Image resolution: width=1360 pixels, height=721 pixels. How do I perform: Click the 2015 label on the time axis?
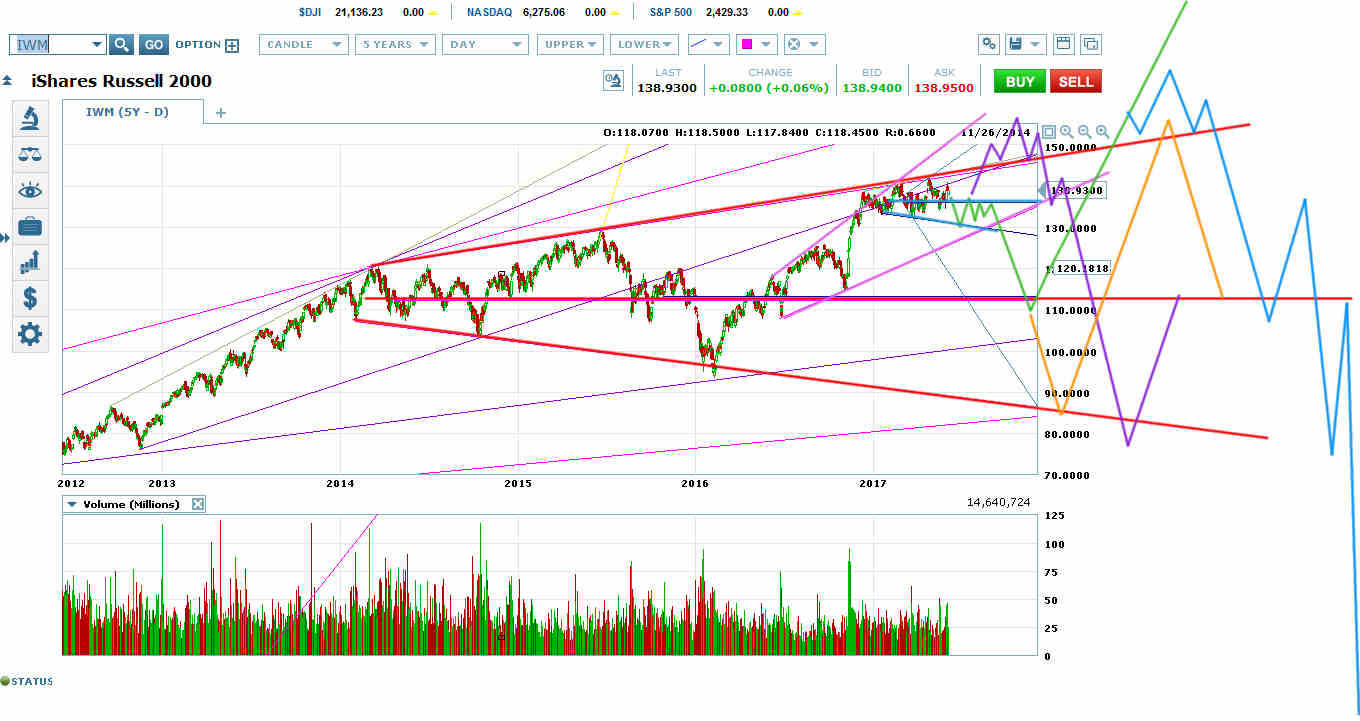click(x=518, y=483)
